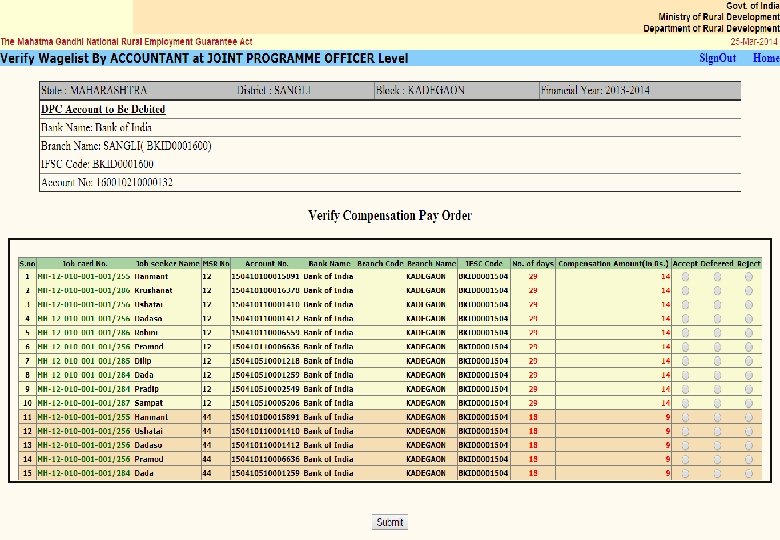Set row 13 Dadaso to Accept
The height and width of the screenshot is (540, 780).
point(685,445)
